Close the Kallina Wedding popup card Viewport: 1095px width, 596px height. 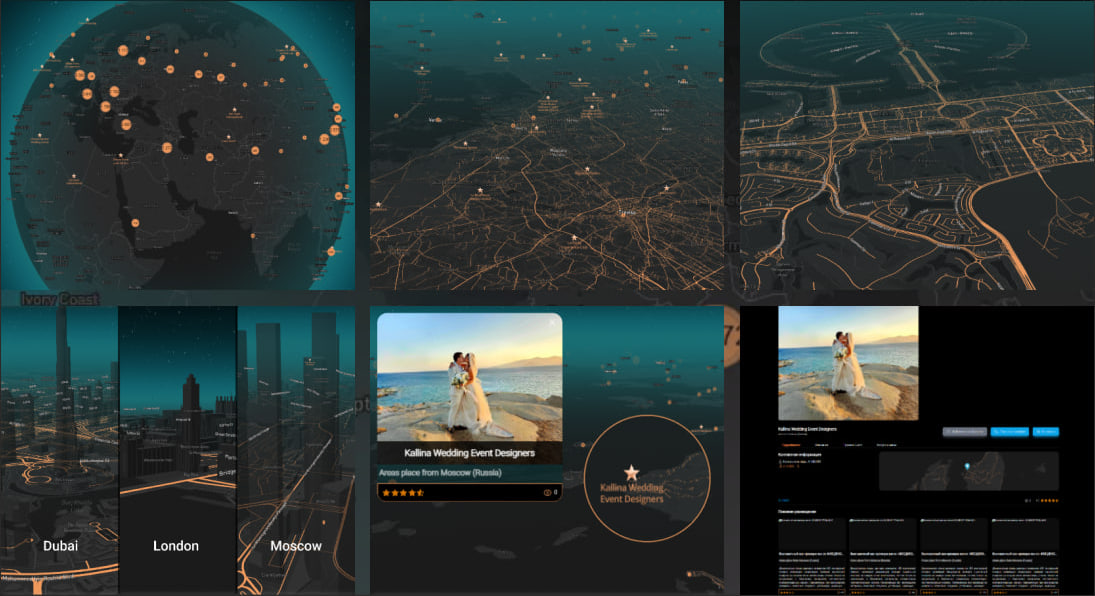(x=551, y=323)
